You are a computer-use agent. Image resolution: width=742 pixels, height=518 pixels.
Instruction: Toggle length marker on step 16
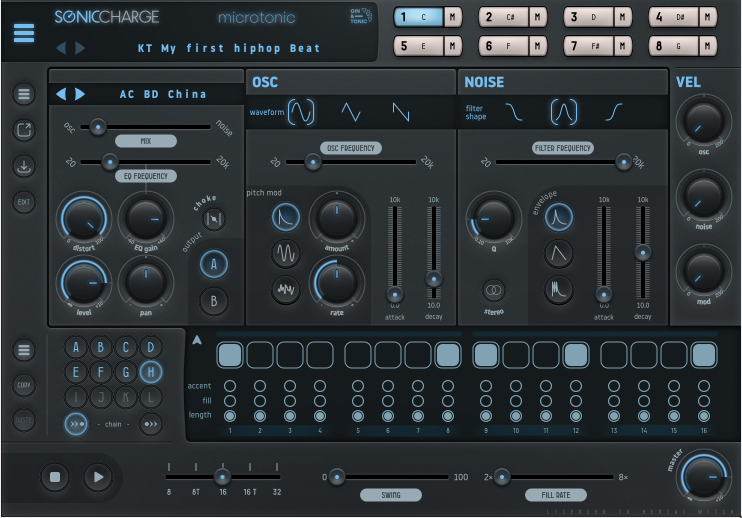click(x=704, y=416)
